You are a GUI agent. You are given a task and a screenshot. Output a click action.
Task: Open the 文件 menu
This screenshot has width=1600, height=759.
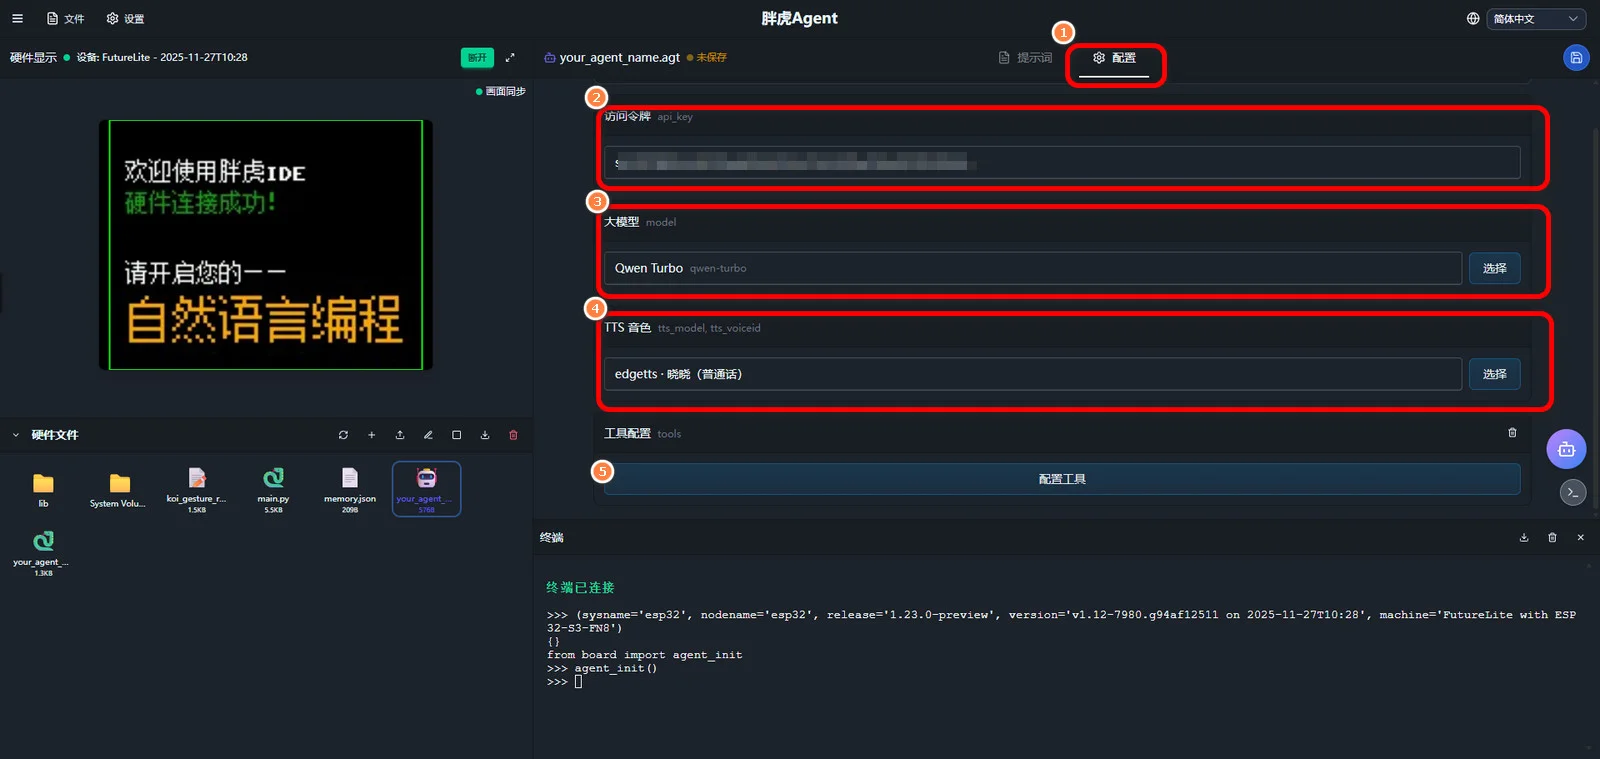tap(66, 19)
